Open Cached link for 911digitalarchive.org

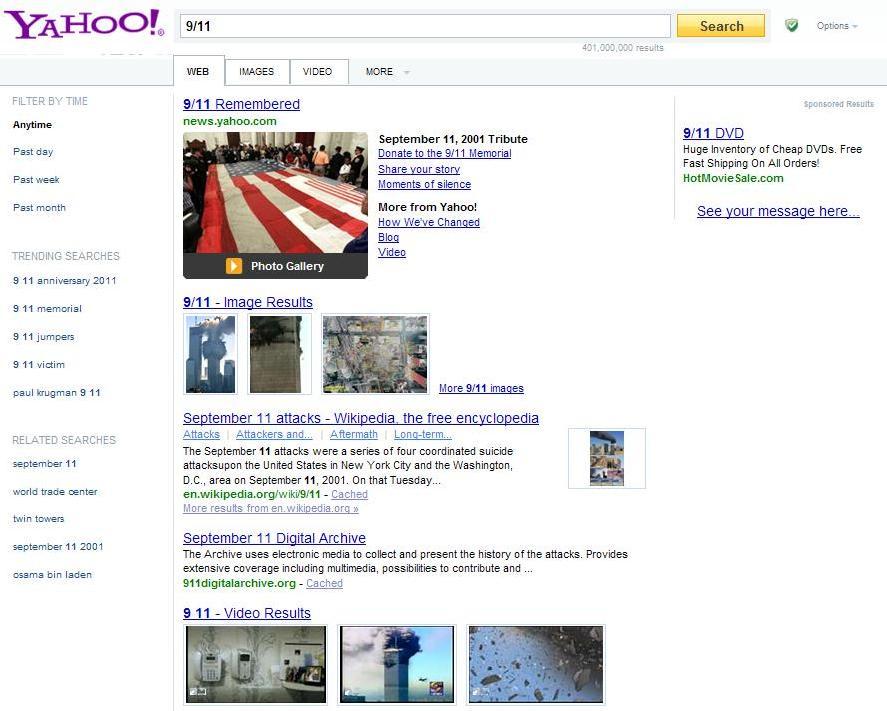point(325,583)
